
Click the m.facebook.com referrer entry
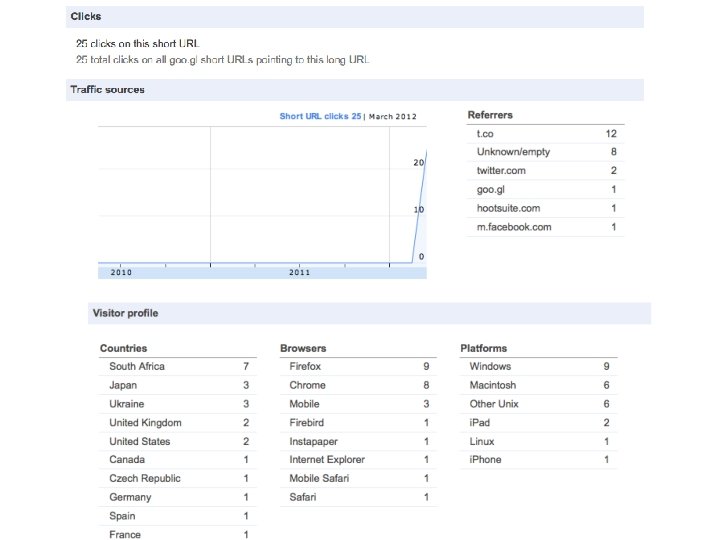[513, 227]
